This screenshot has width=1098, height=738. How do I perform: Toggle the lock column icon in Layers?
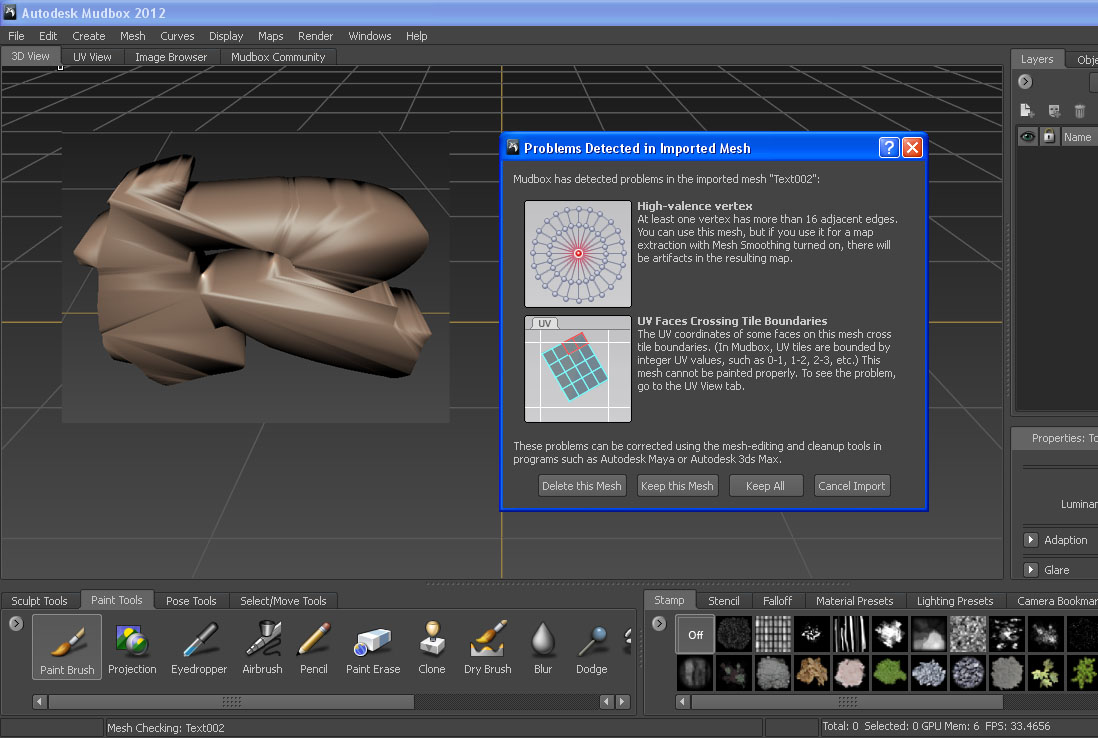1048,137
